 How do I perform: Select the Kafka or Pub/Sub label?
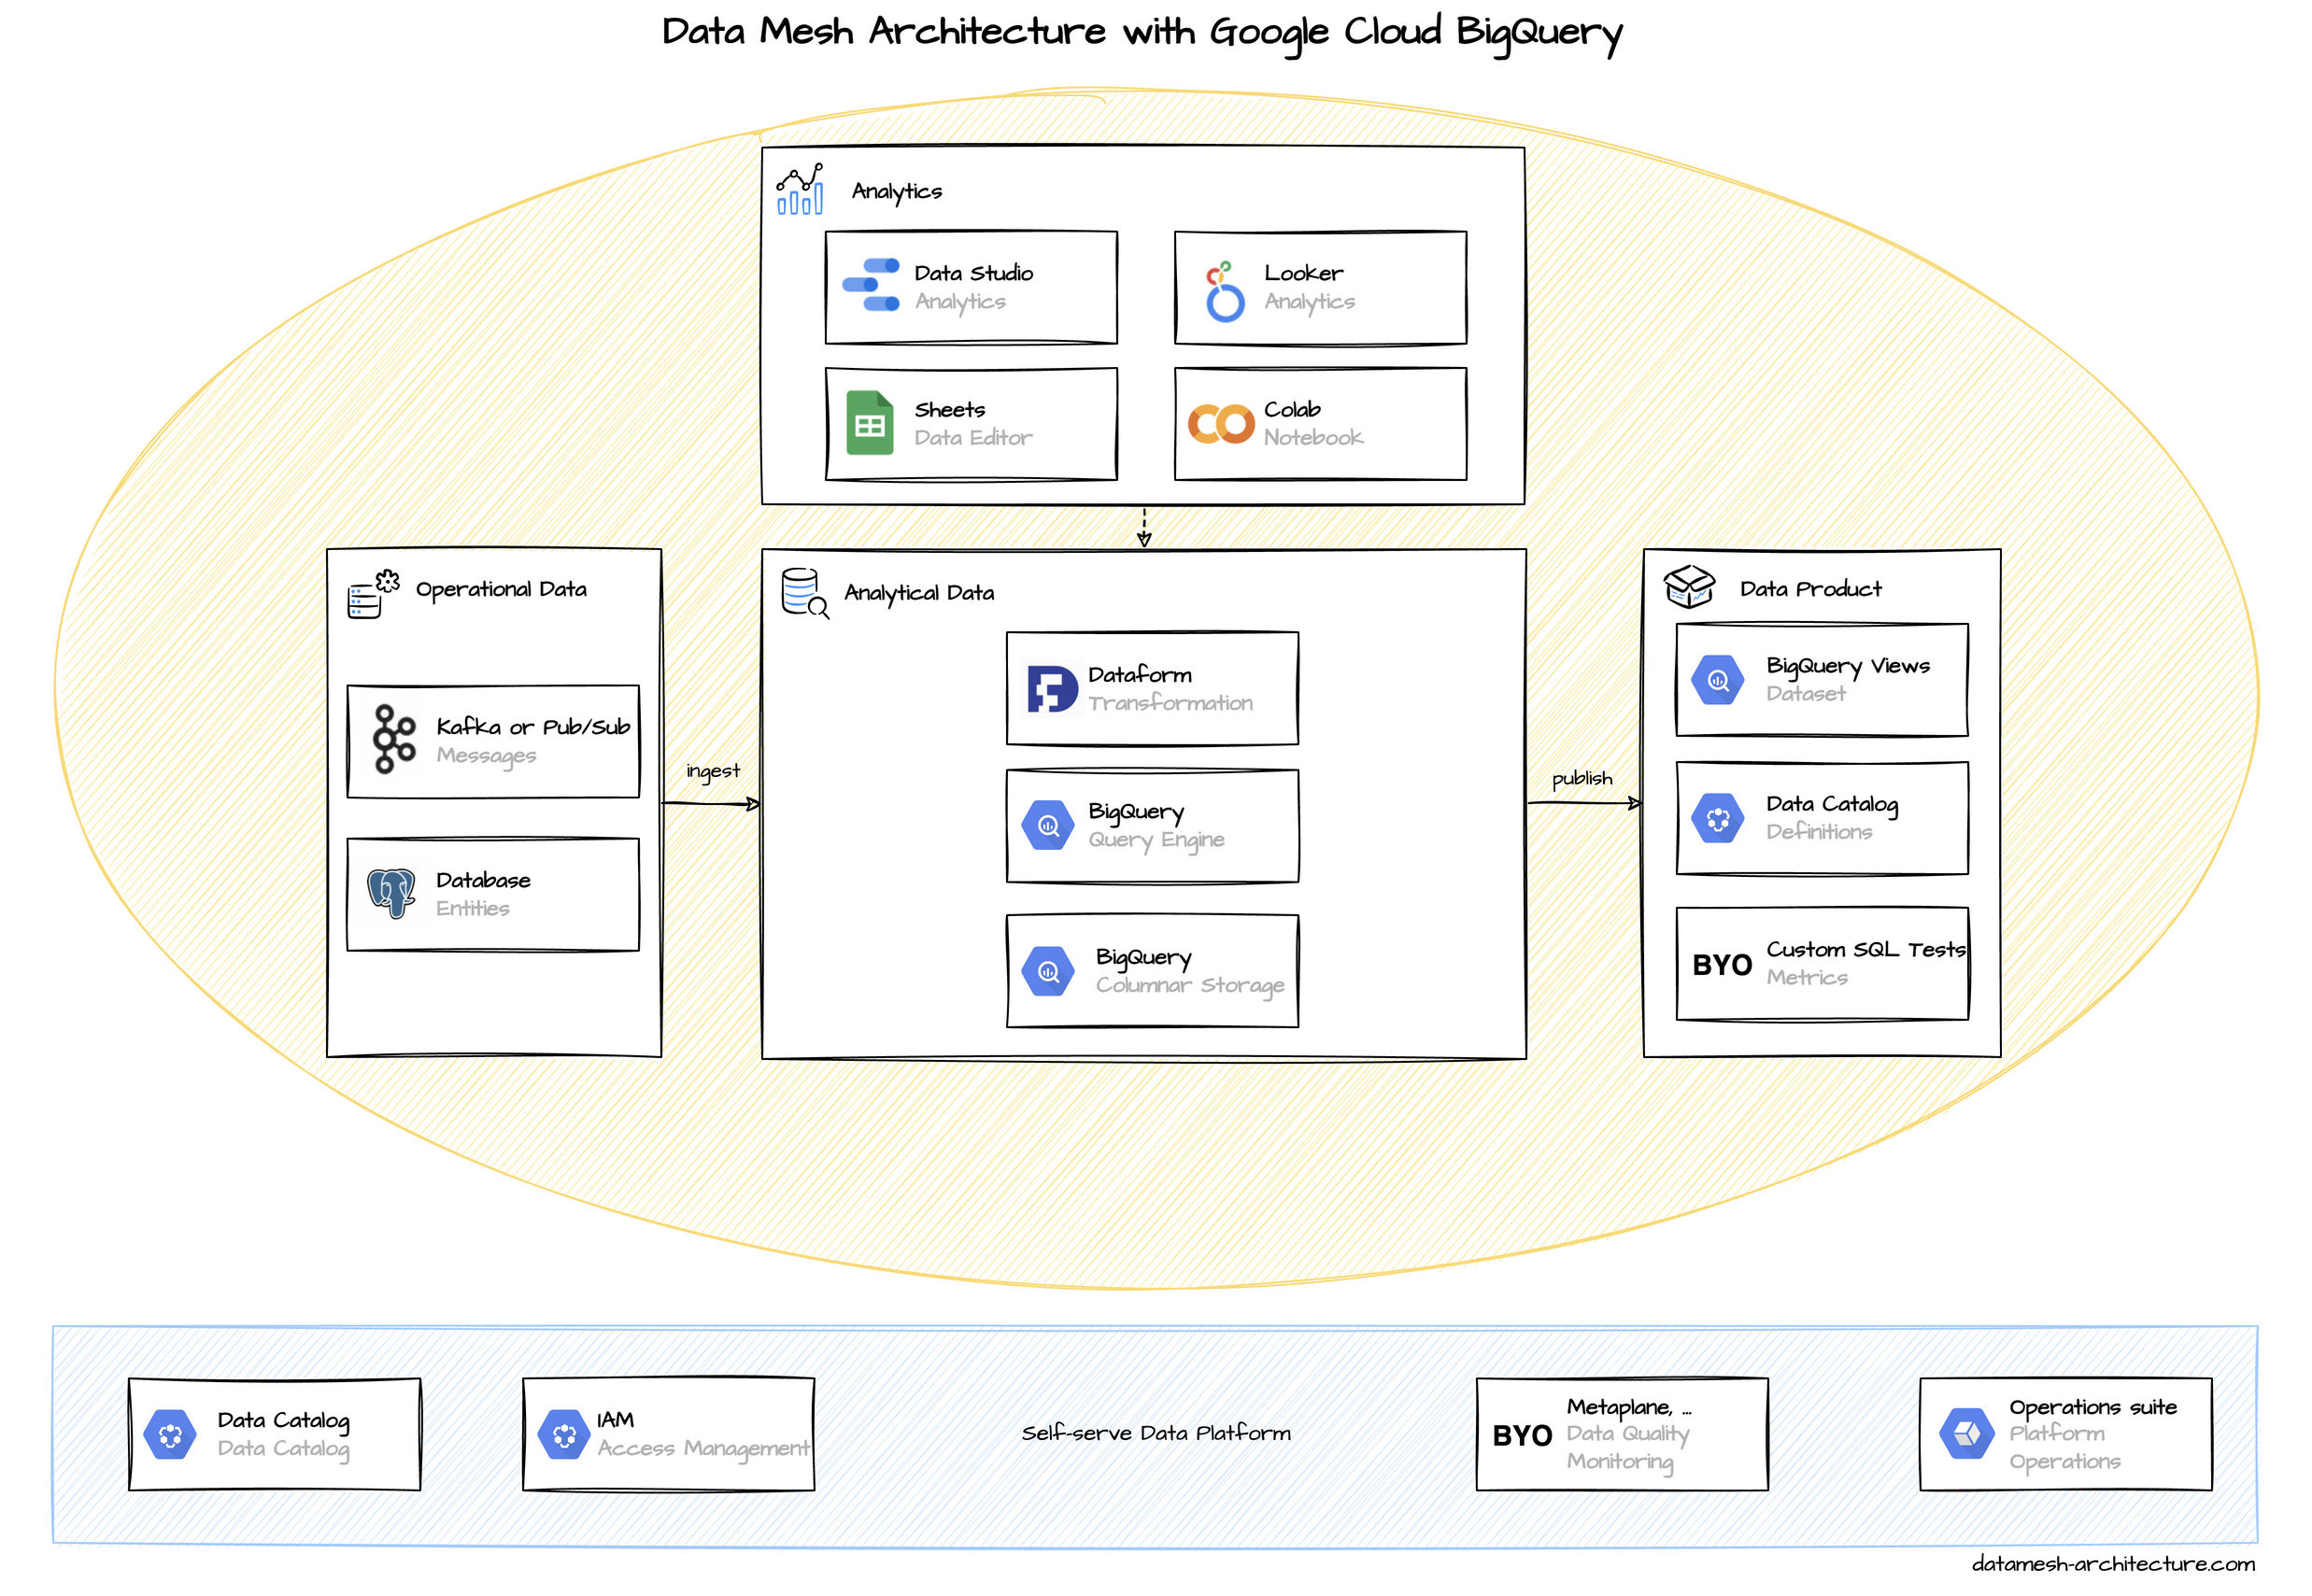point(533,727)
